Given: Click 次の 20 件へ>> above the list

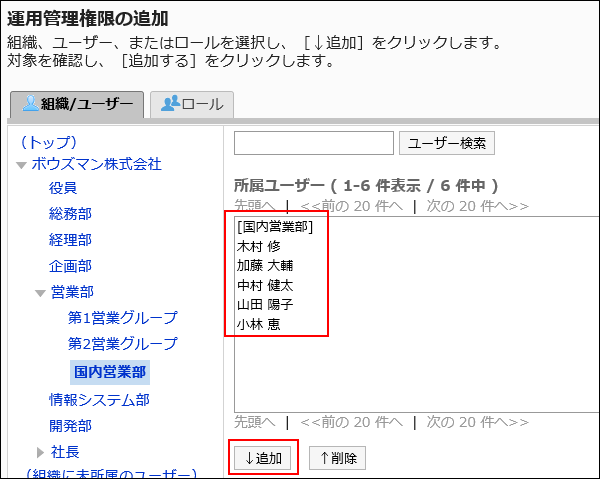Looking at the screenshot, I should click(x=478, y=206).
